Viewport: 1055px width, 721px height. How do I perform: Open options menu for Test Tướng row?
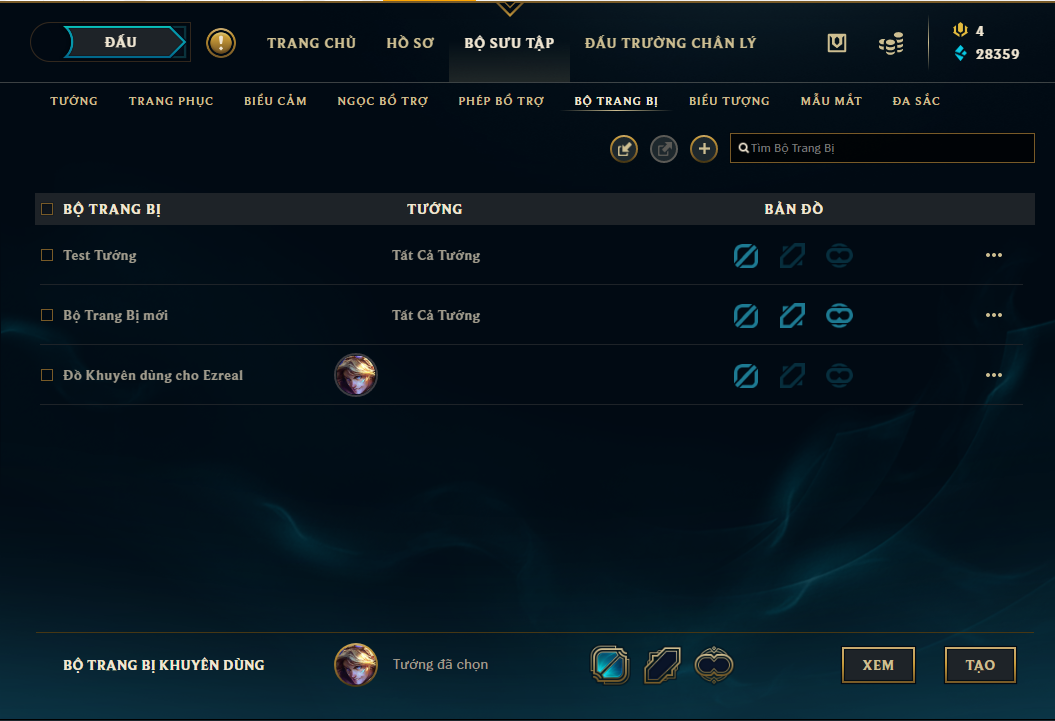[994, 255]
